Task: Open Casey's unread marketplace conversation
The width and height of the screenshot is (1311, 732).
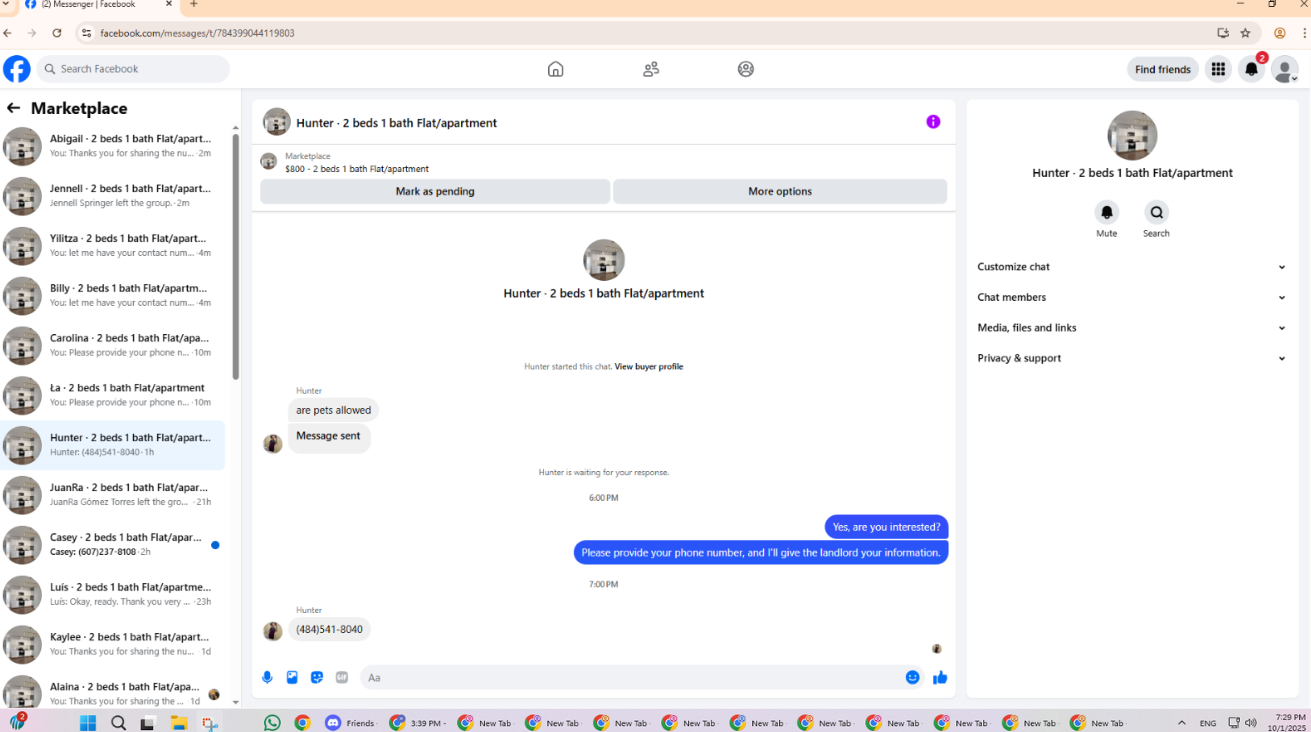Action: (x=113, y=545)
